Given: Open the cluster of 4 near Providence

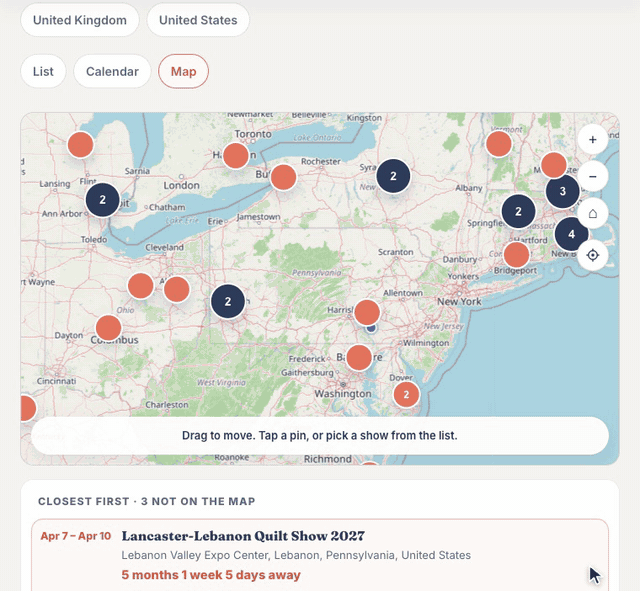Looking at the screenshot, I should [571, 234].
